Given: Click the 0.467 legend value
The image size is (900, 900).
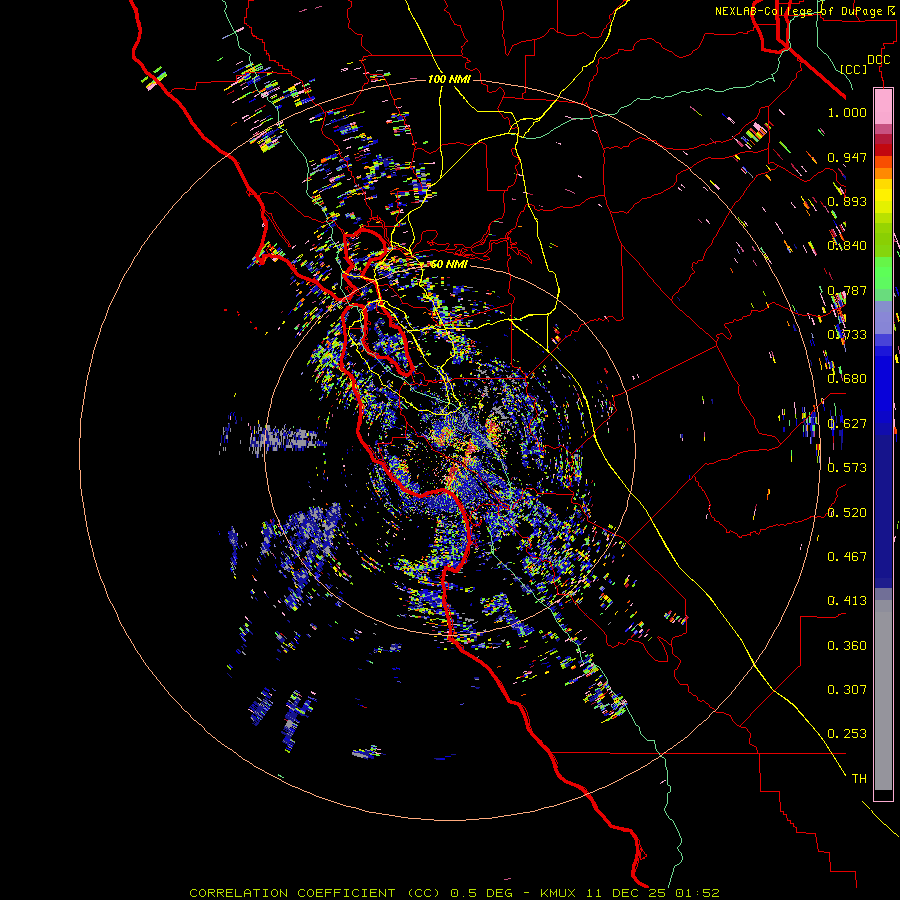Looking at the screenshot, I should [847, 557].
